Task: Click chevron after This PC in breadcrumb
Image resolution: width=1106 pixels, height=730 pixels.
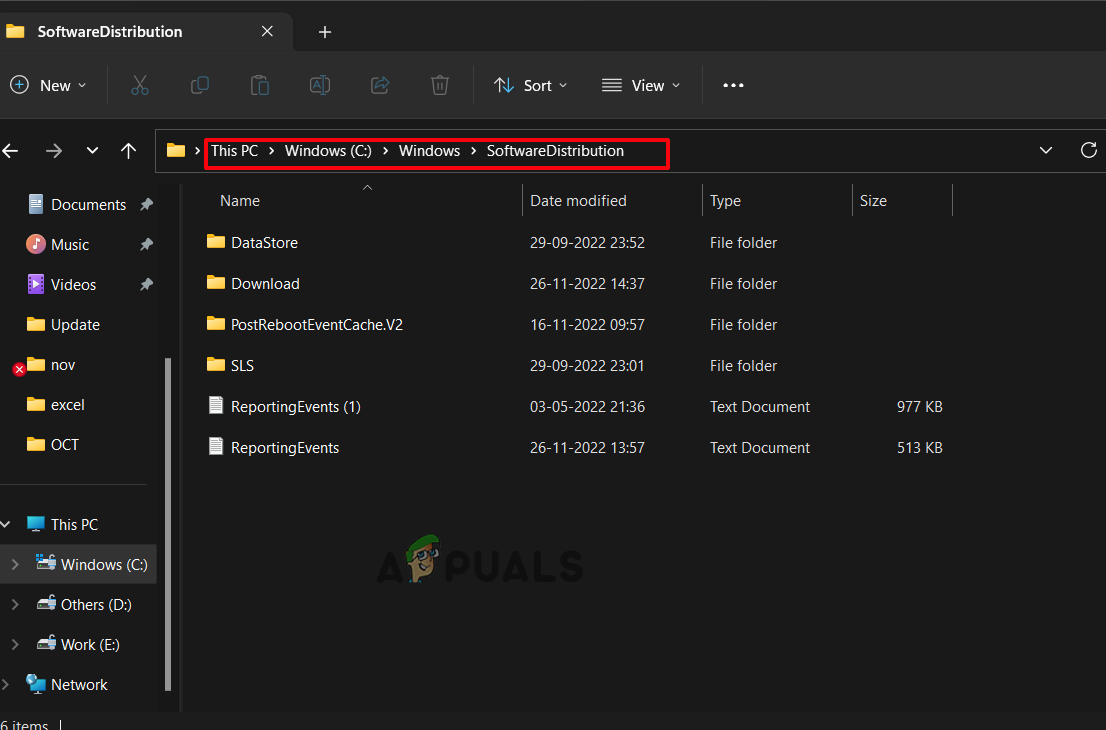Action: pyautogui.click(x=272, y=151)
